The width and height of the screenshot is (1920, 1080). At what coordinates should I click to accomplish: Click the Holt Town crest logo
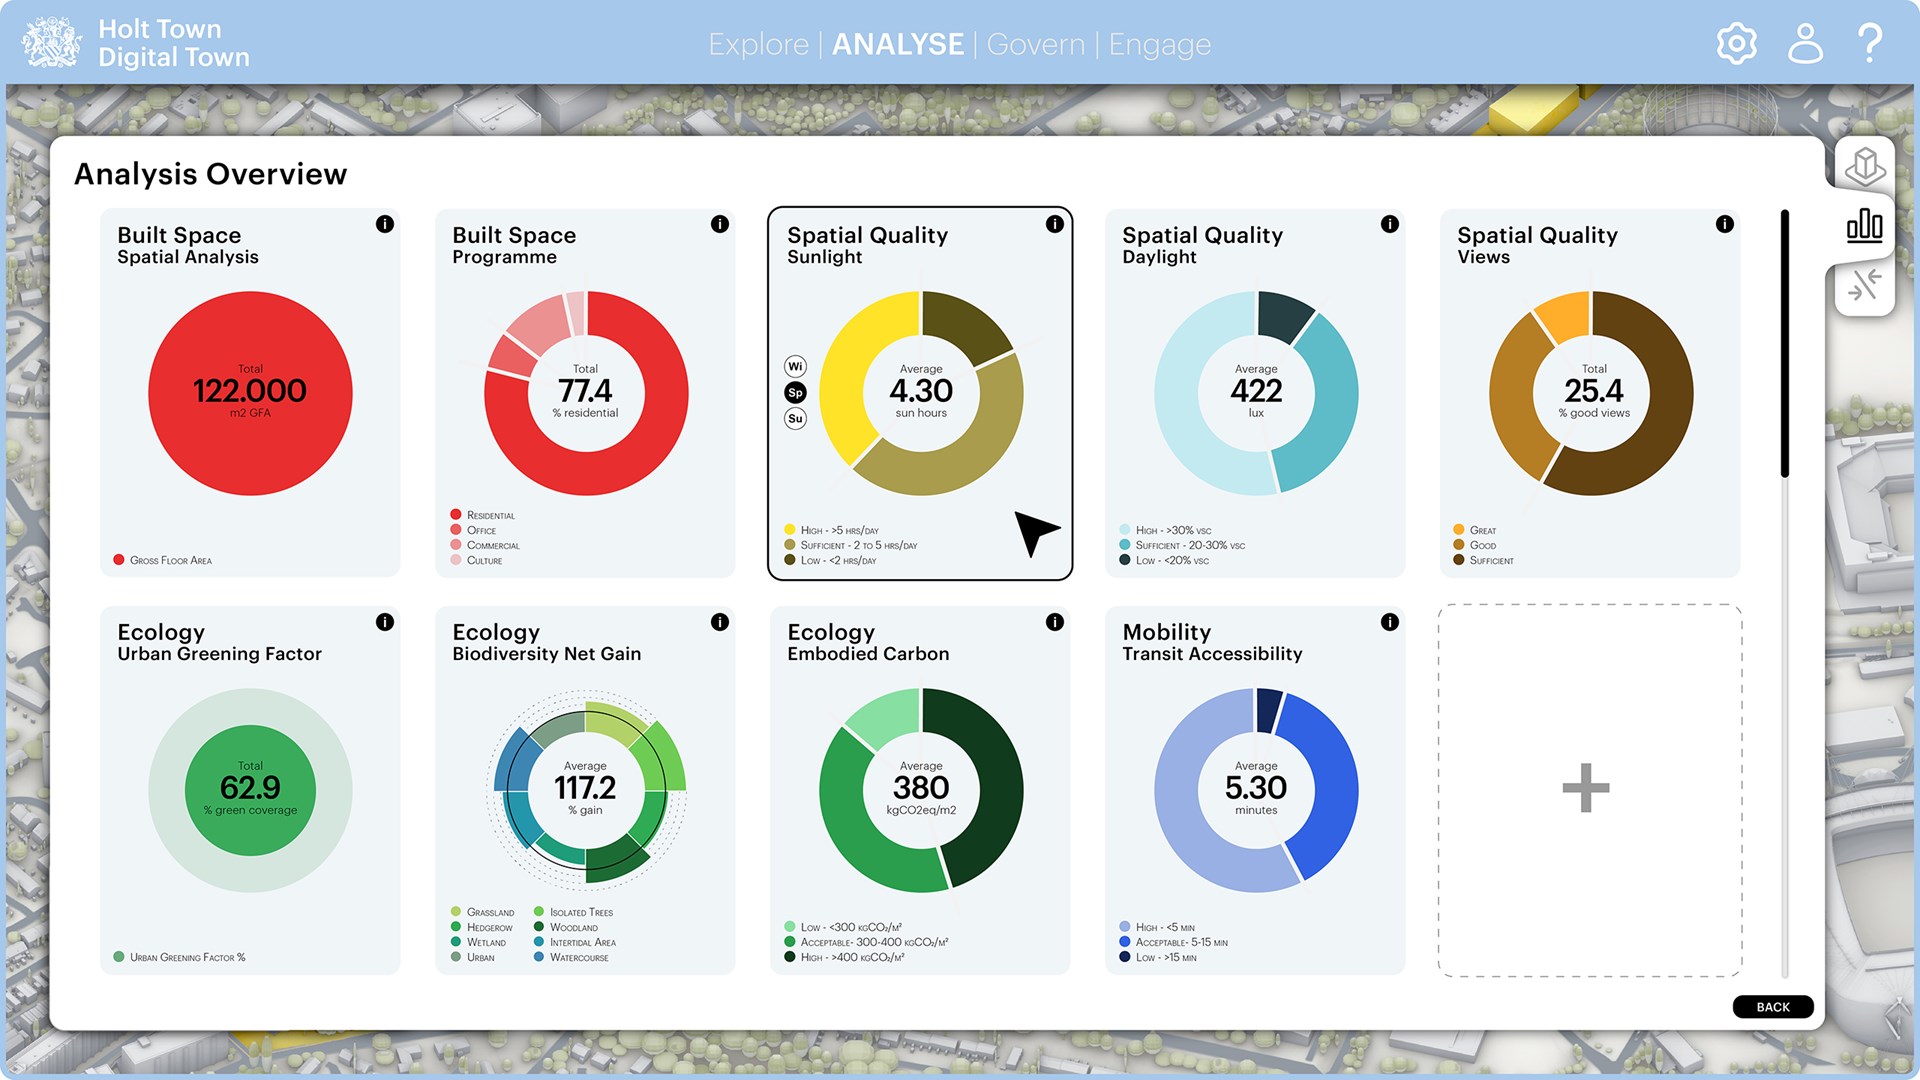pos(52,43)
